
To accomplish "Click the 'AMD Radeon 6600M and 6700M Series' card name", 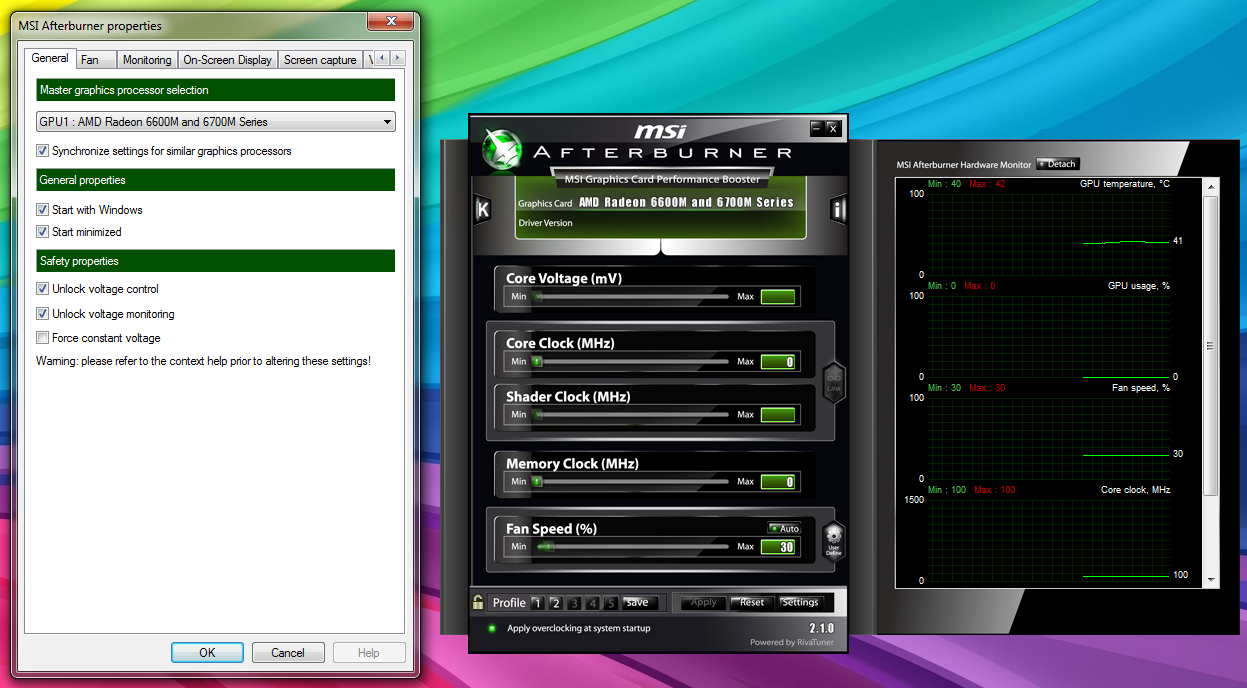I will click(x=686, y=202).
